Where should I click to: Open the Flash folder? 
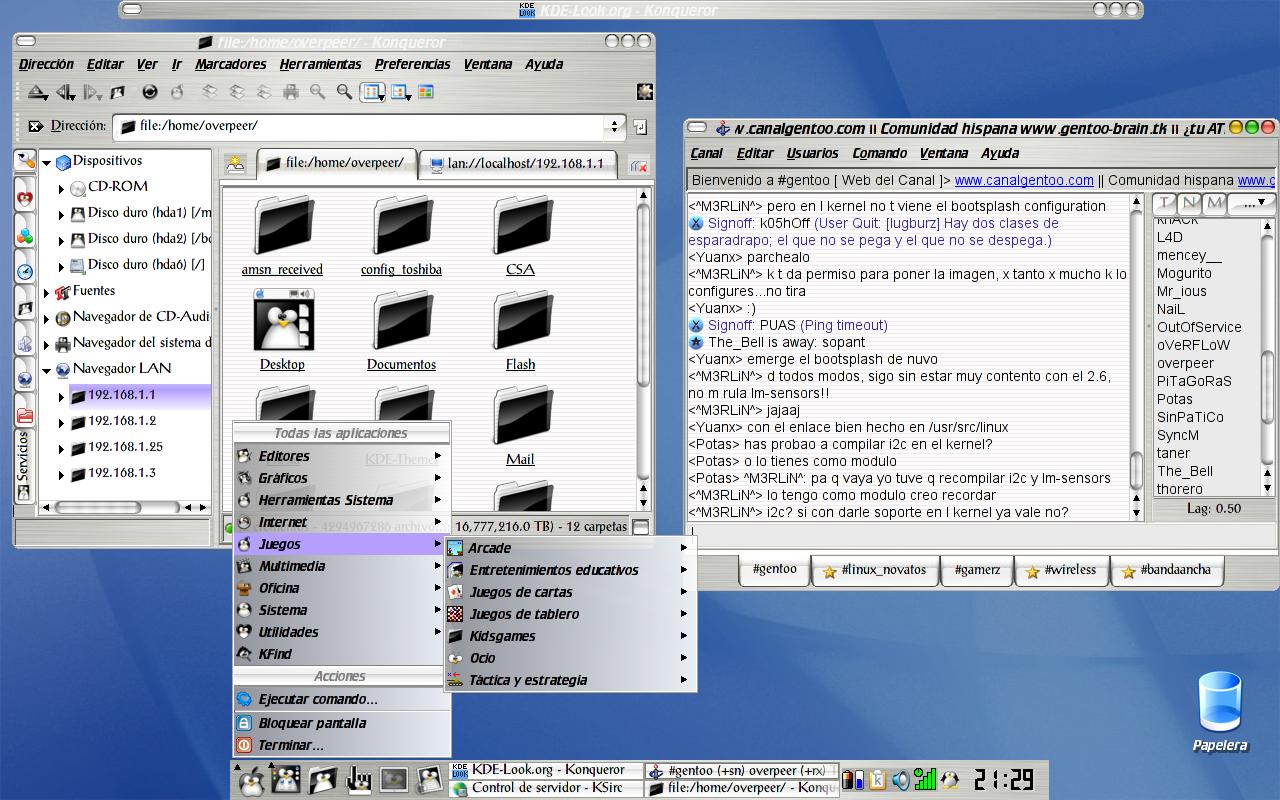click(520, 331)
